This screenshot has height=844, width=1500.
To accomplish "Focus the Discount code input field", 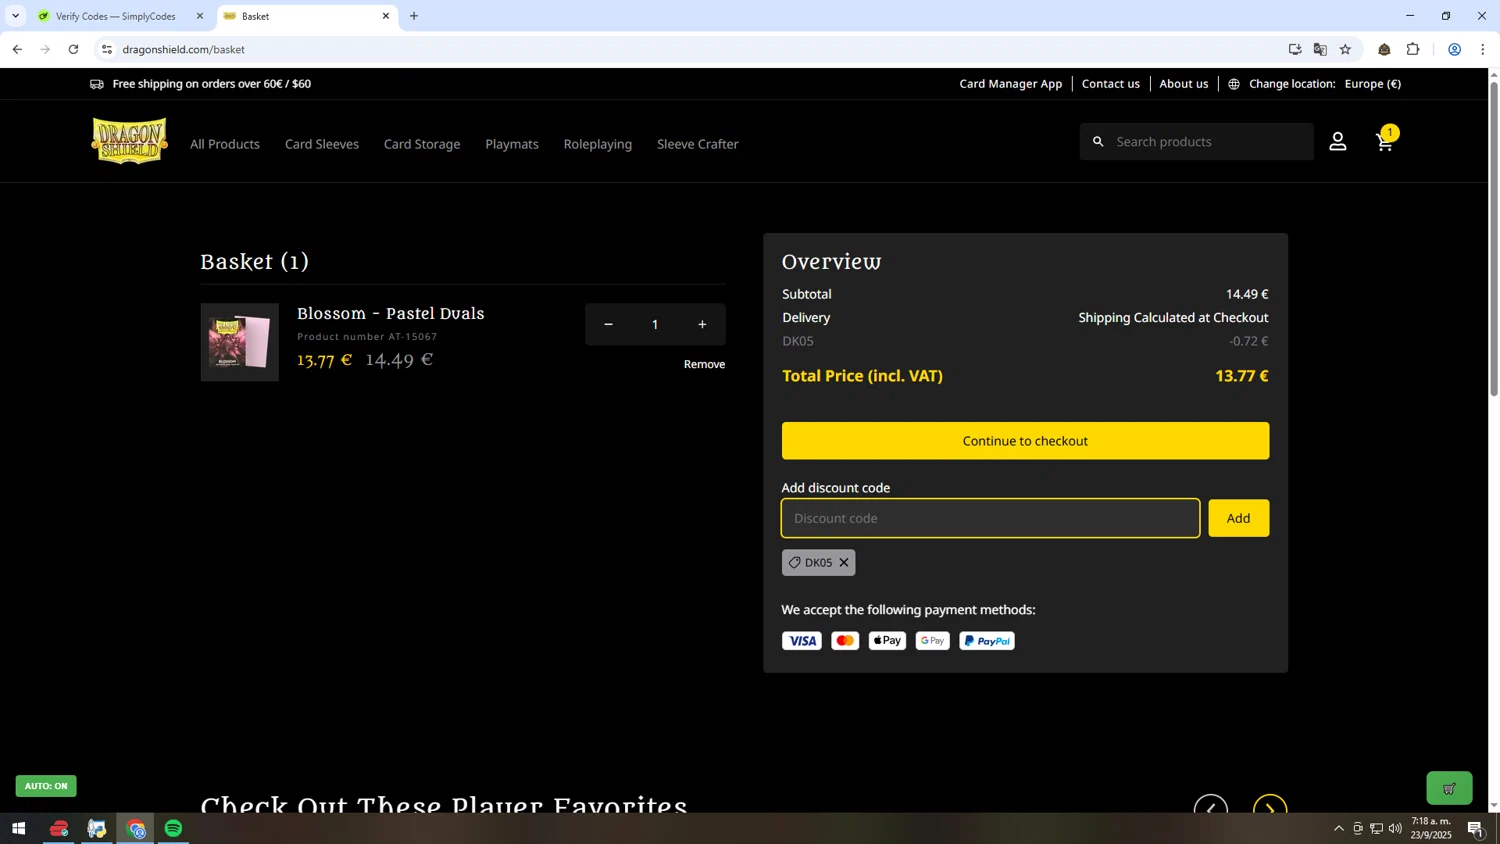I will [x=990, y=518].
